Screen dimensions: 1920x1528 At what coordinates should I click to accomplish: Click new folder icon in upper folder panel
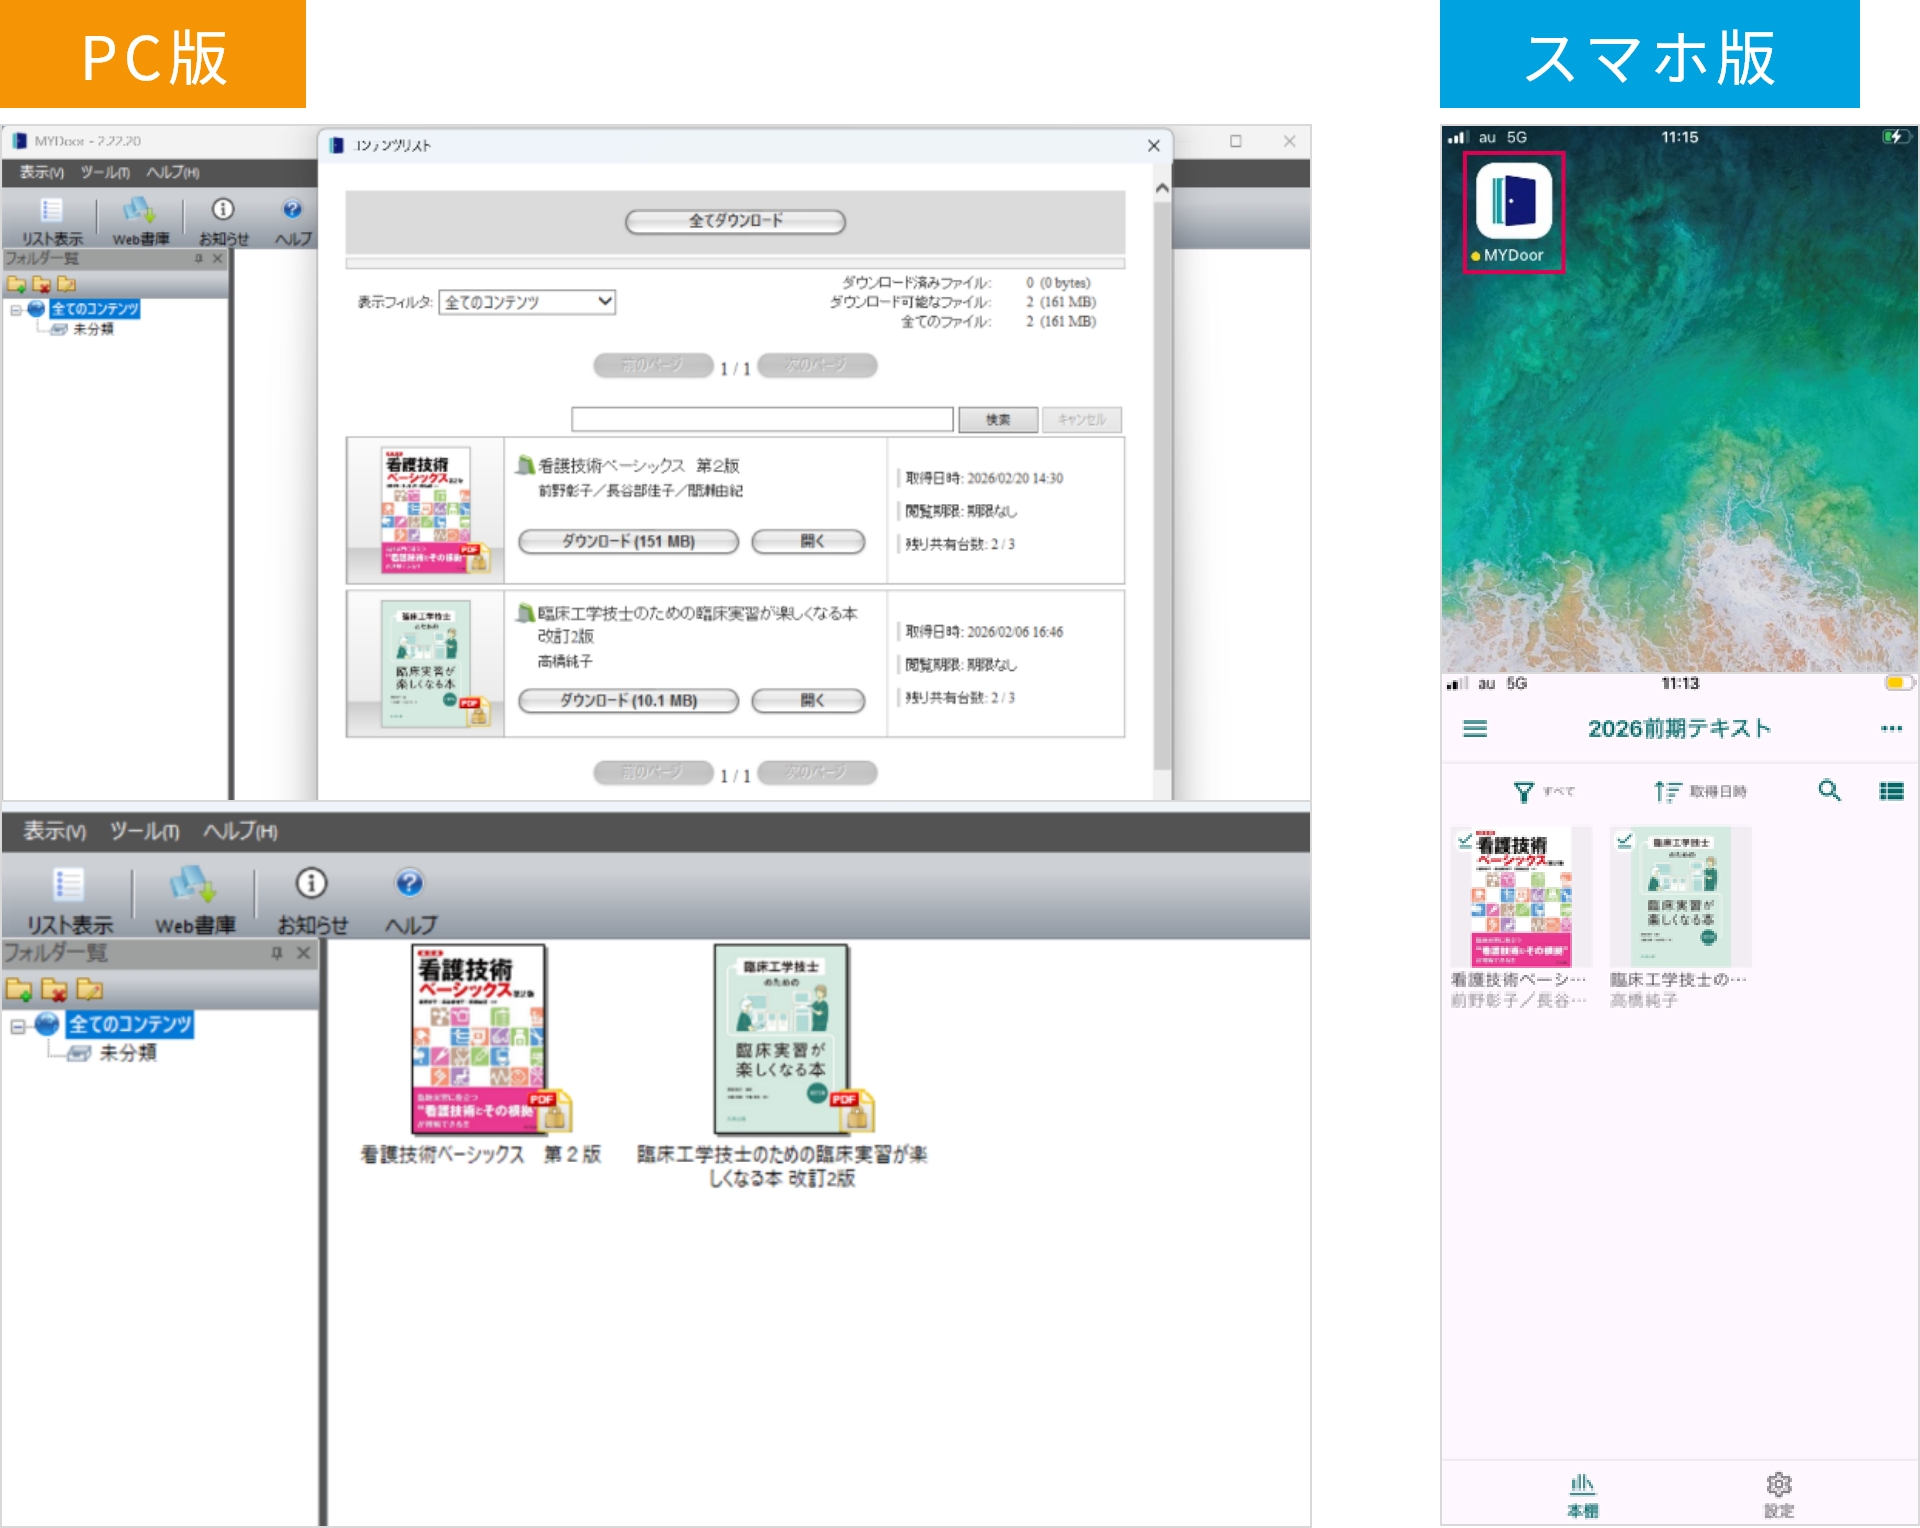[16, 284]
